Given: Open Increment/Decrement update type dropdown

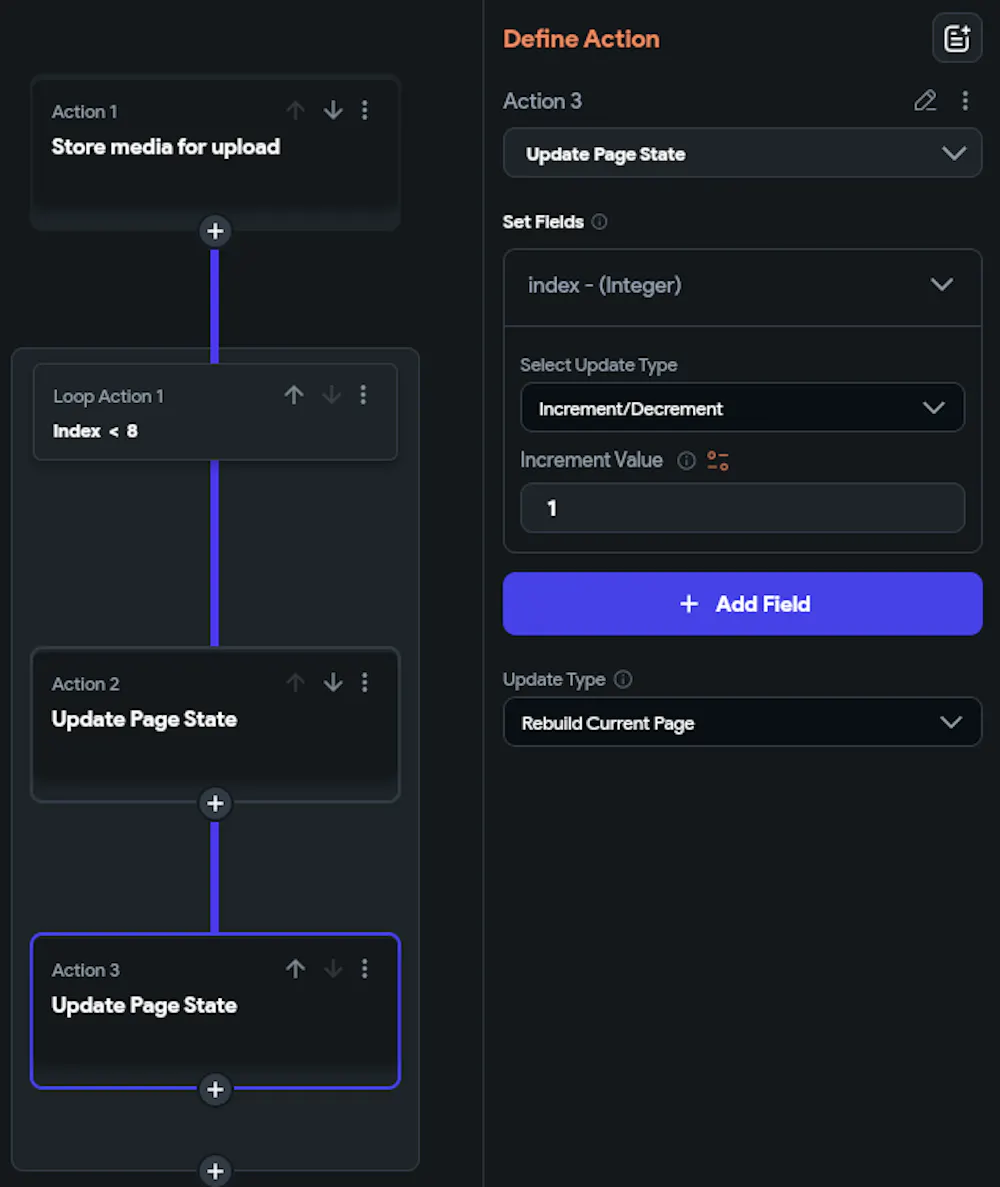Looking at the screenshot, I should pos(743,408).
